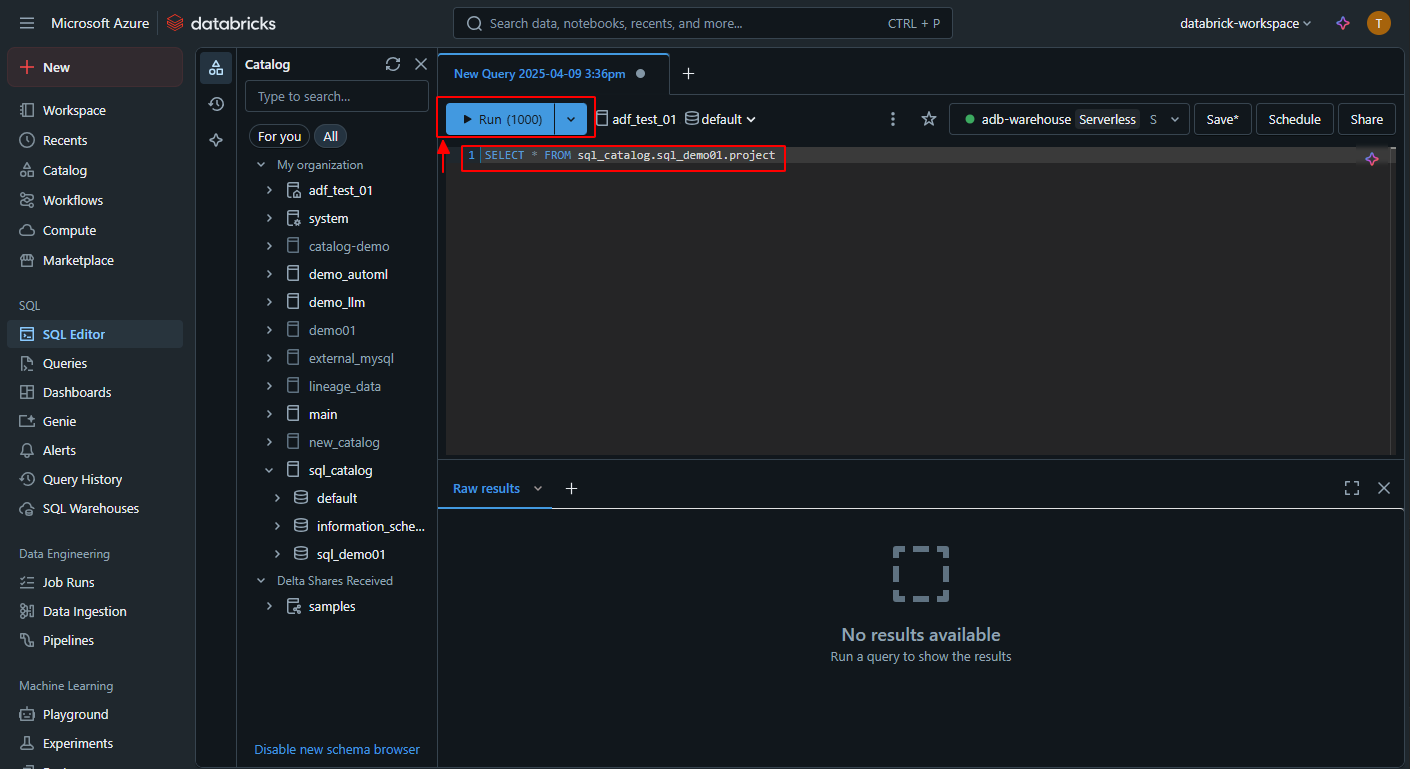This screenshot has width=1410, height=769.
Task: Click the Share button
Action: (1366, 119)
